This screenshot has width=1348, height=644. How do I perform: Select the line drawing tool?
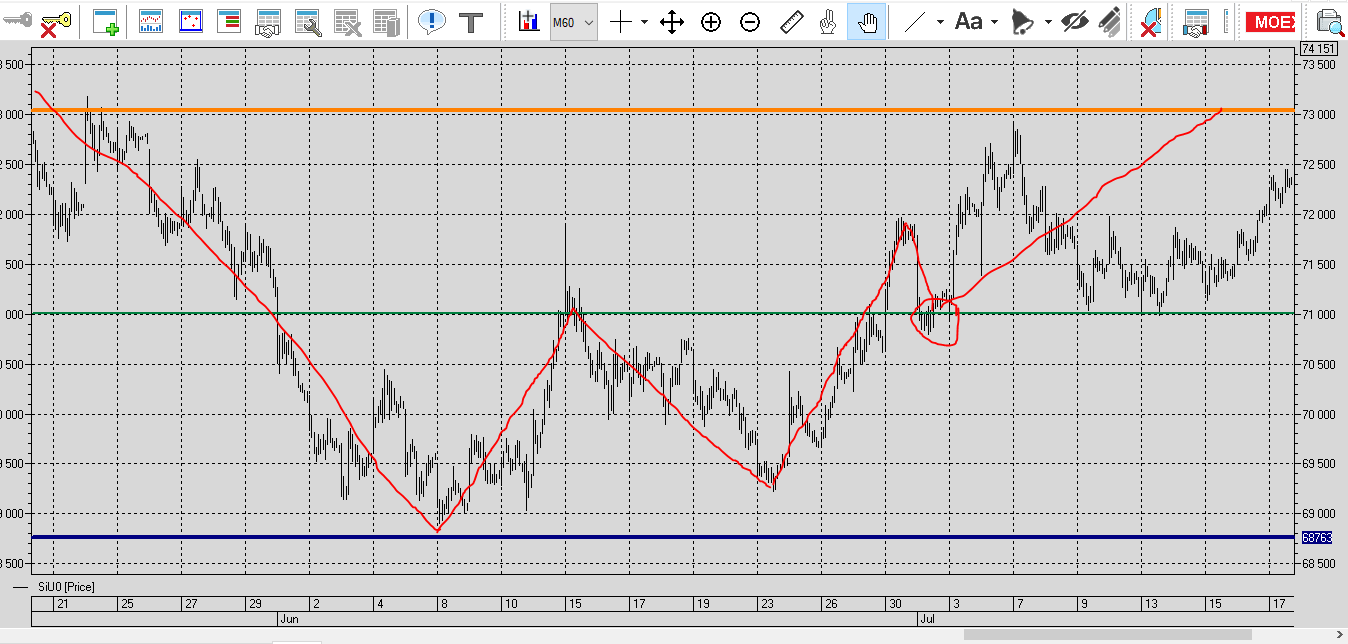[914, 22]
